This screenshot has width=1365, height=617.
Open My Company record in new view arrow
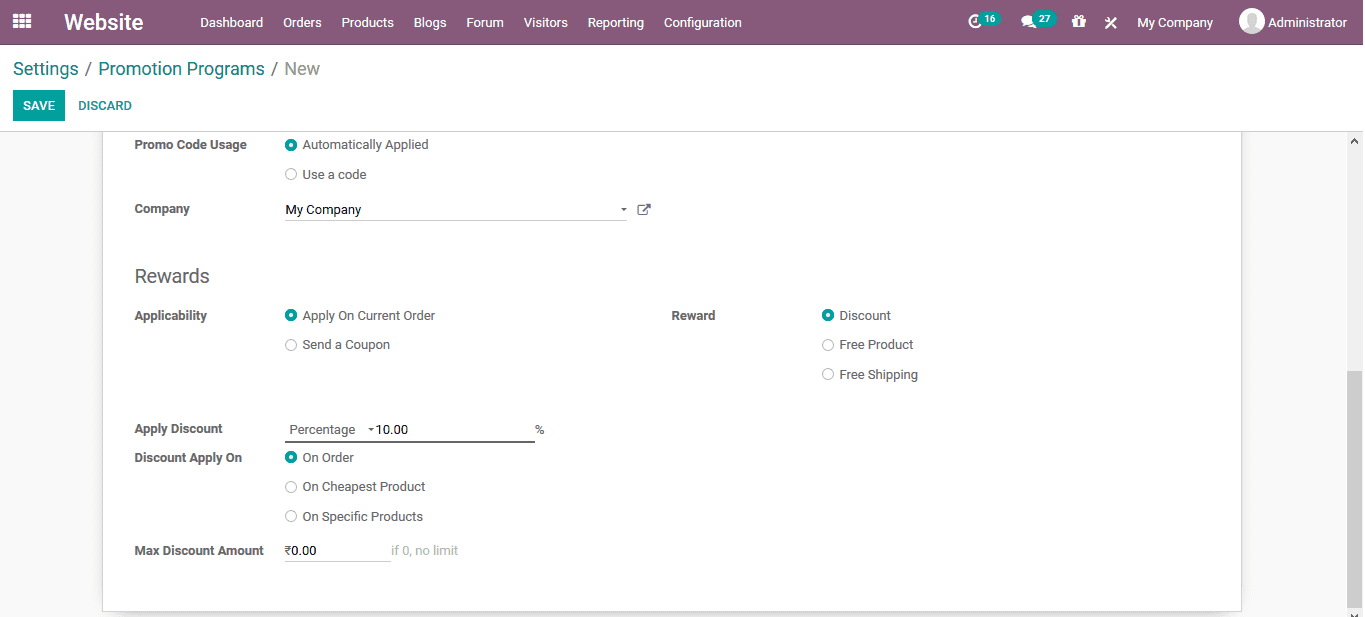coord(643,209)
